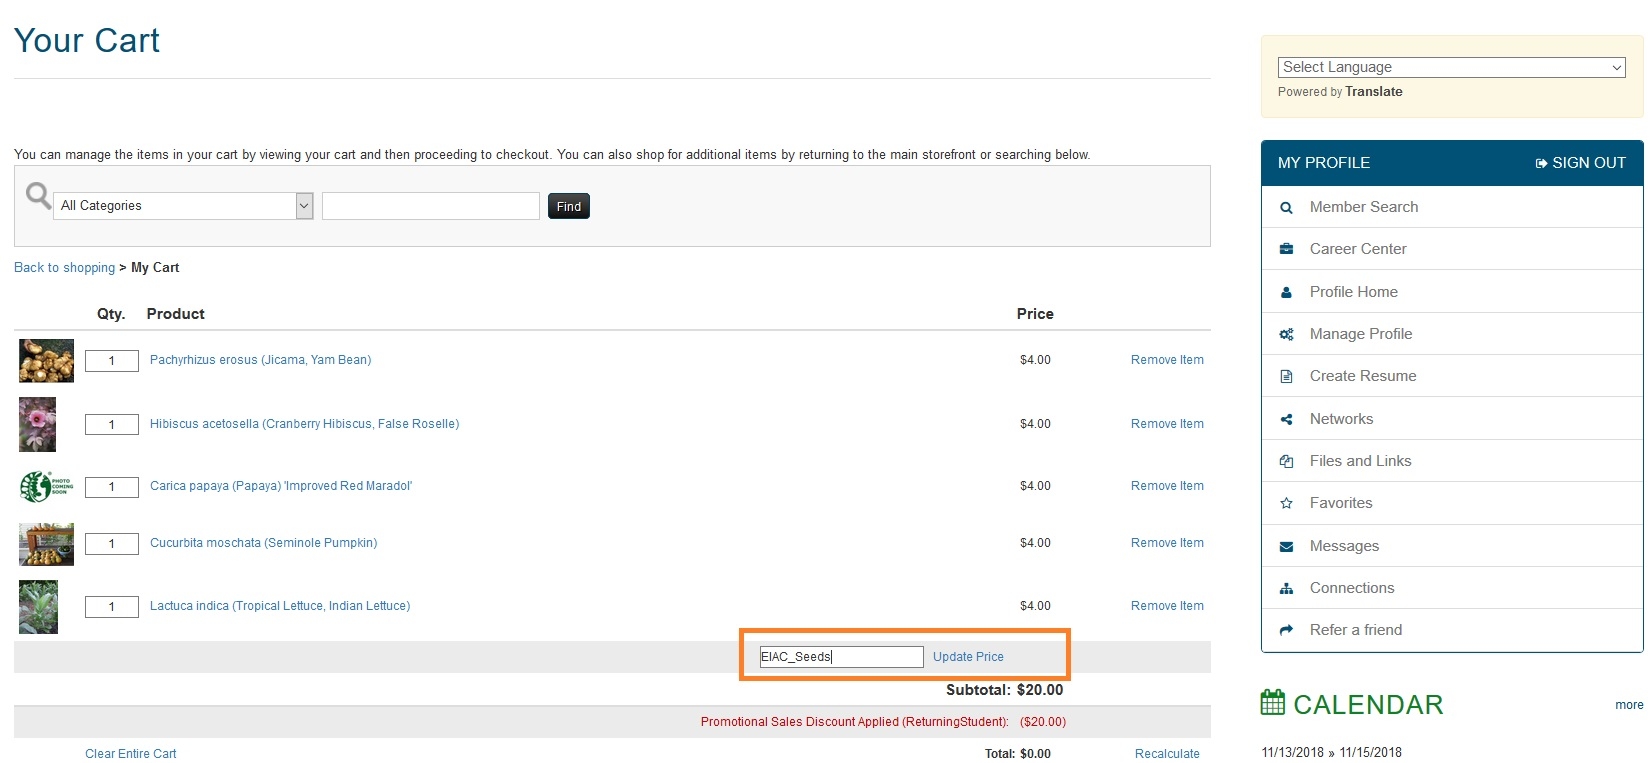Click the Favorites star icon
The image size is (1652, 763).
pos(1286,504)
